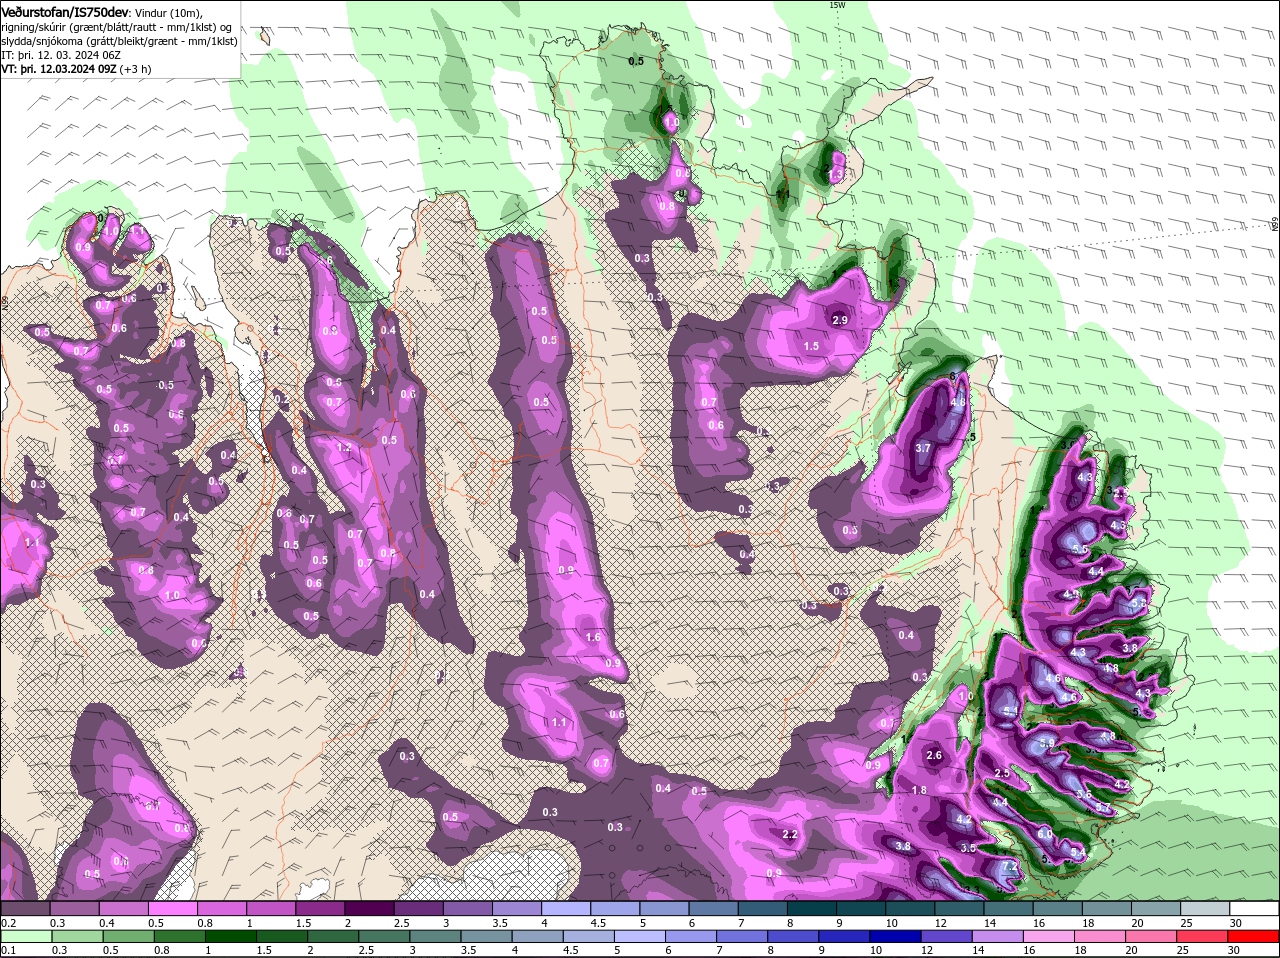Screen dimensions: 1280x958
Task: Click the '0.1' label on rain scale
Action: tap(8, 950)
